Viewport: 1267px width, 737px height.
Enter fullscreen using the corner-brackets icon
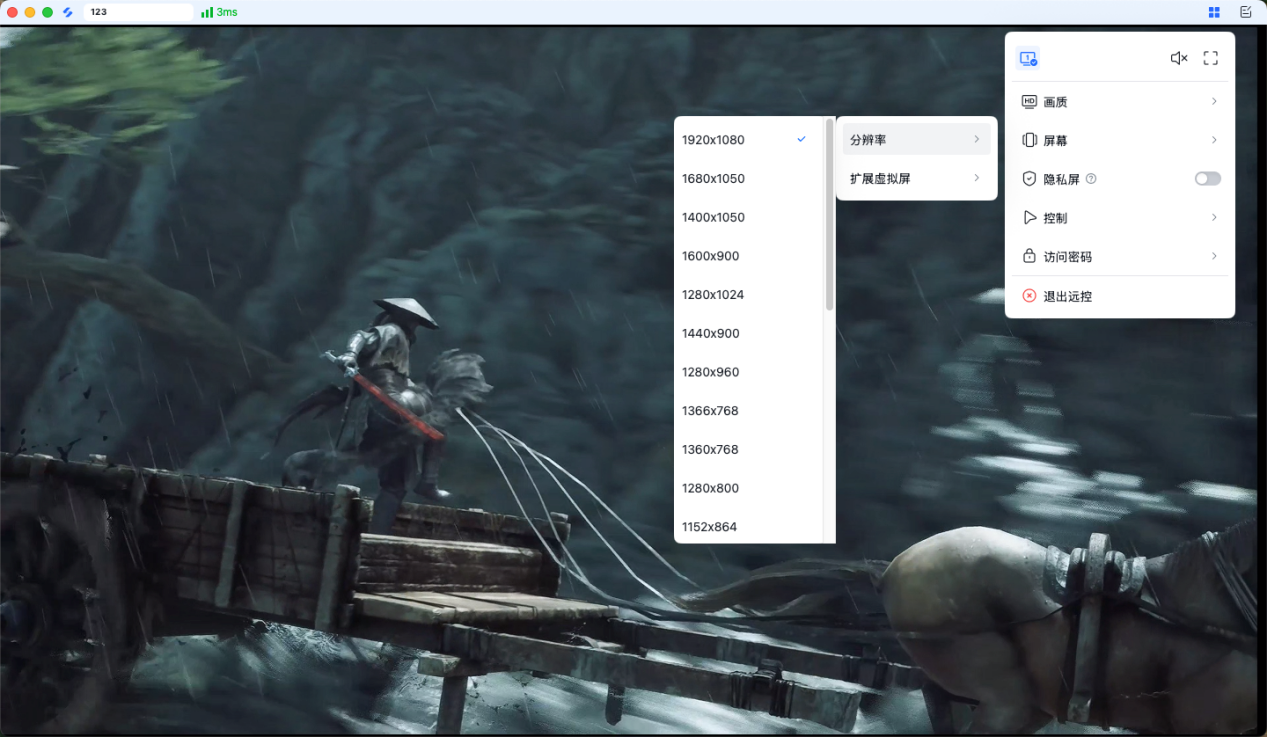click(1211, 58)
